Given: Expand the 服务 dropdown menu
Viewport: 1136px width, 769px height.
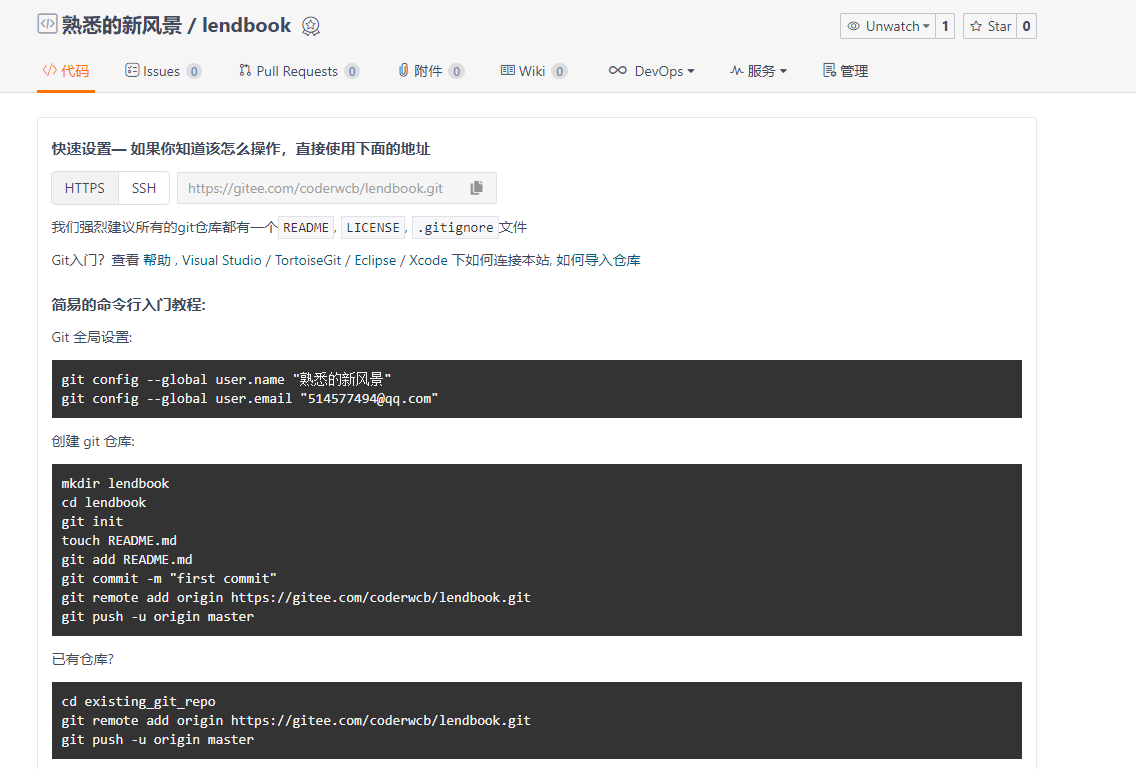Looking at the screenshot, I should (x=758, y=71).
